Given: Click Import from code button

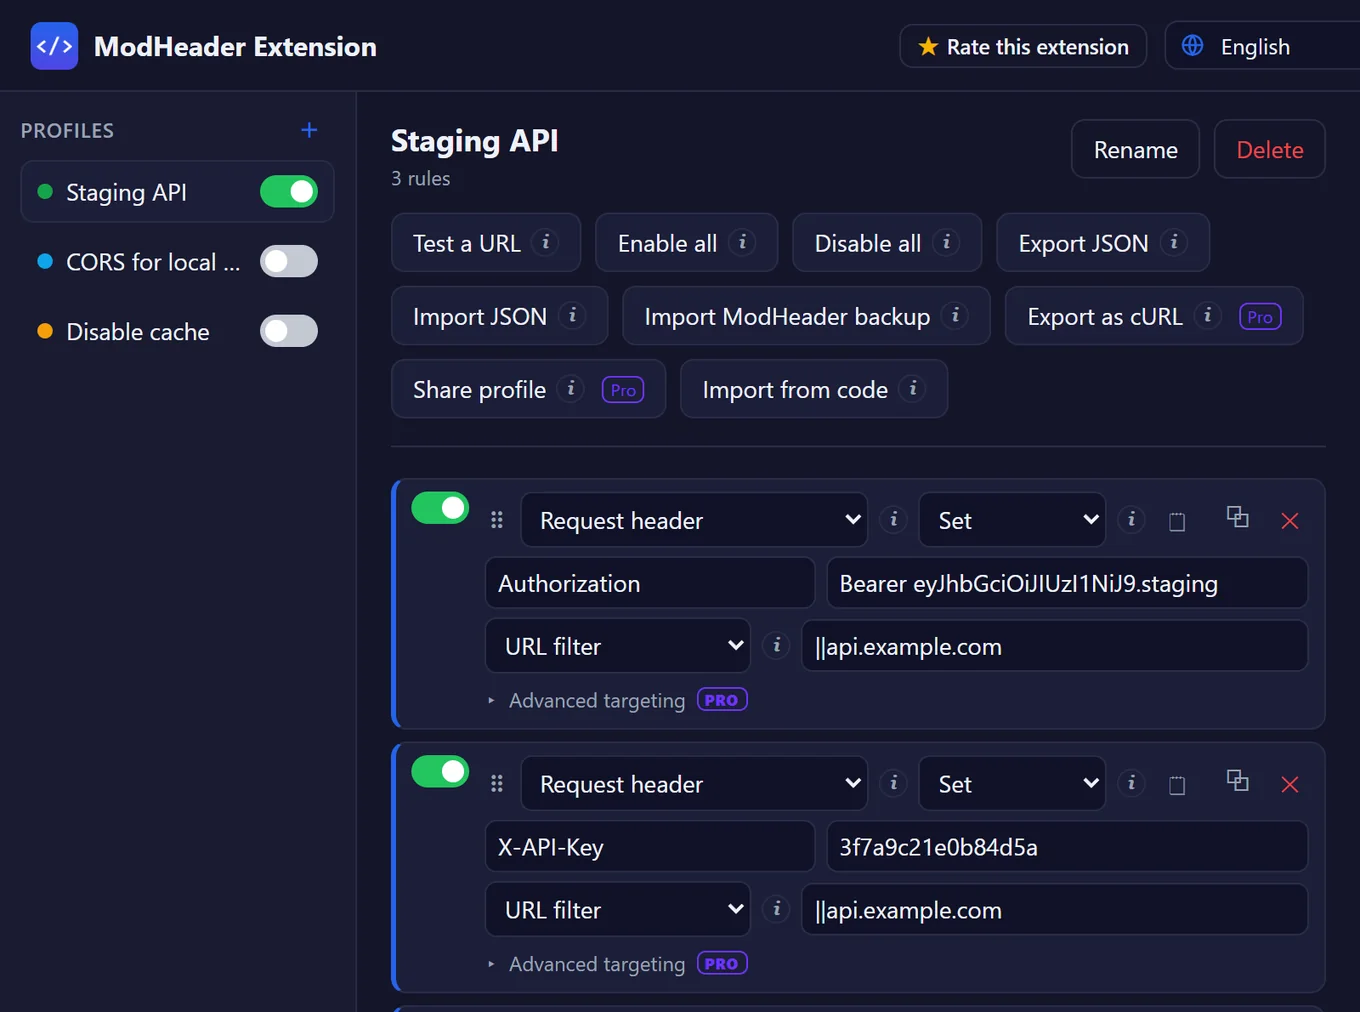Looking at the screenshot, I should (814, 389).
